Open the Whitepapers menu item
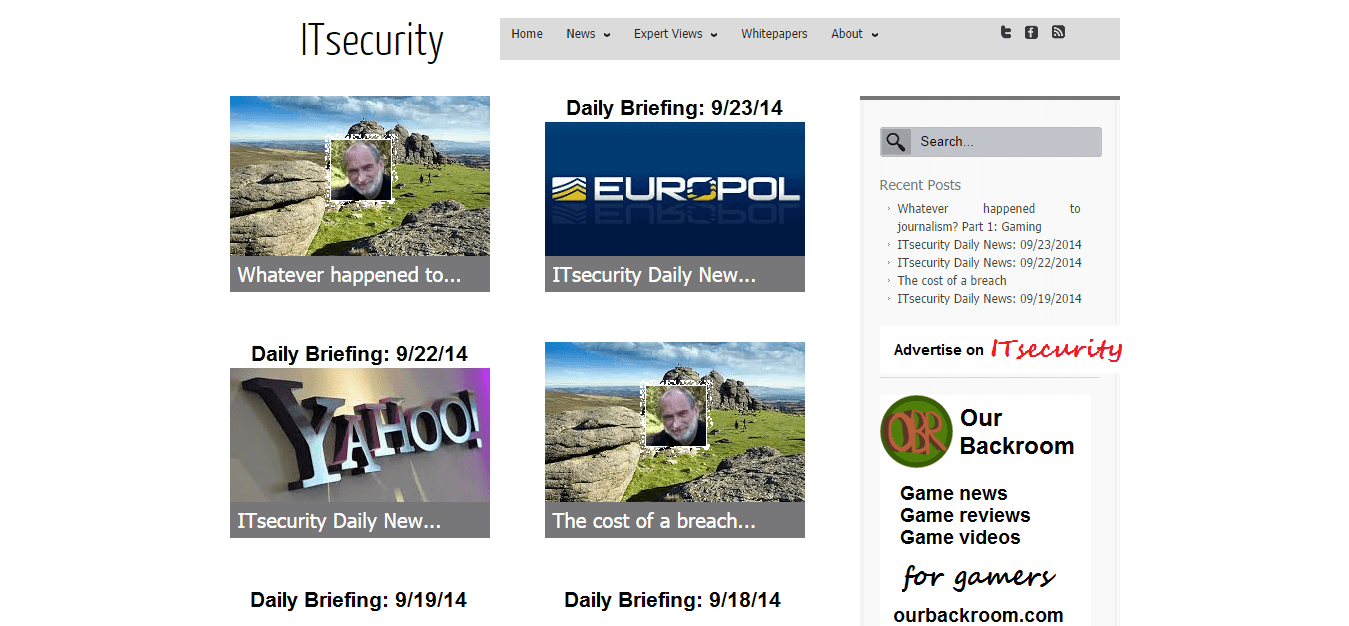This screenshot has height=626, width=1349. tap(774, 34)
